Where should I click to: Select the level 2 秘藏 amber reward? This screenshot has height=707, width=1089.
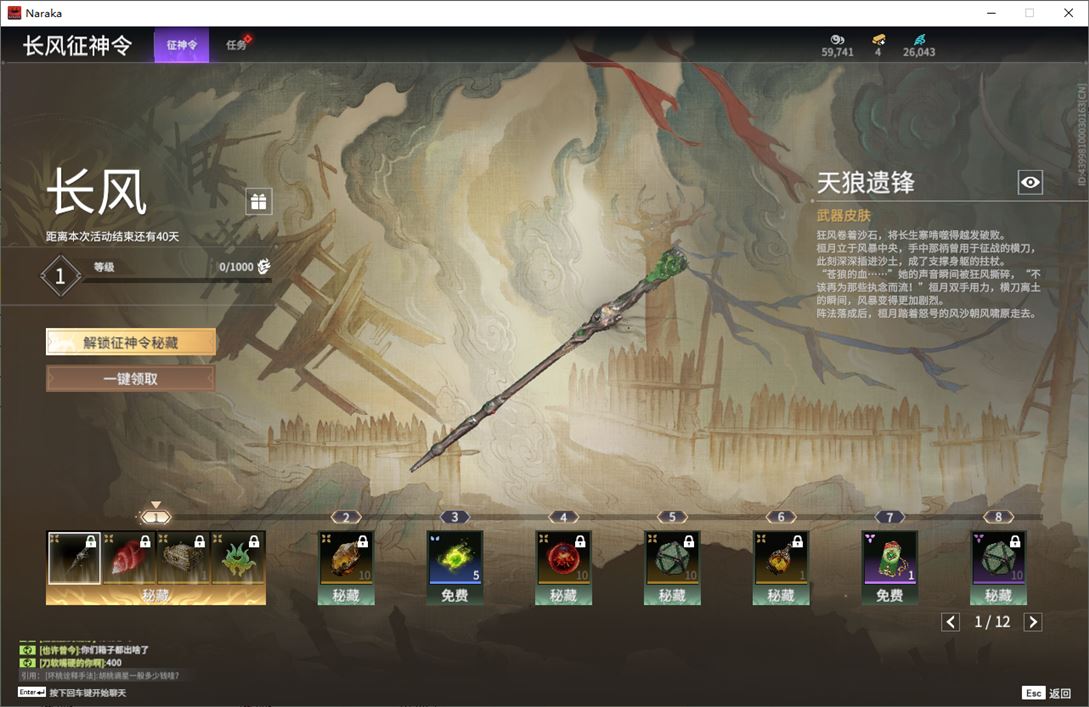click(x=346, y=567)
